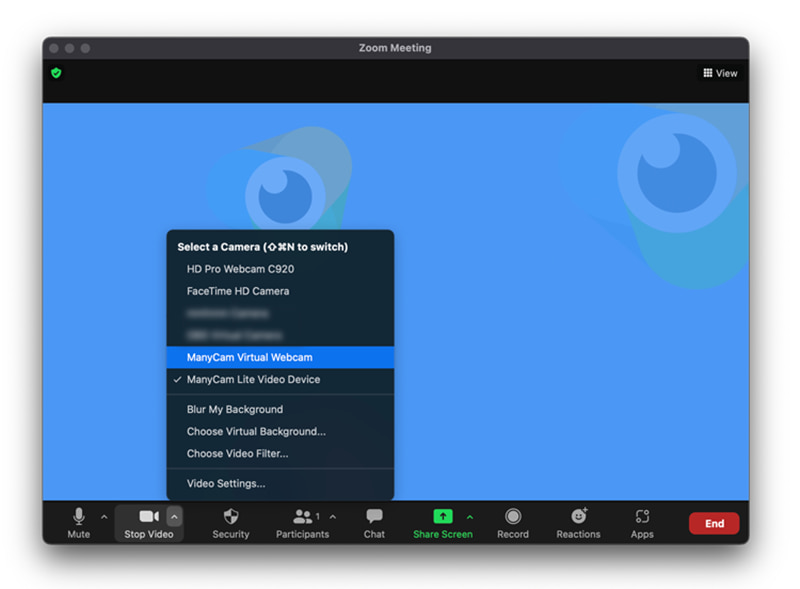Screen dimensions: 800x589
Task: Maximize the Zoom Meeting window
Action: pyautogui.click(x=85, y=48)
